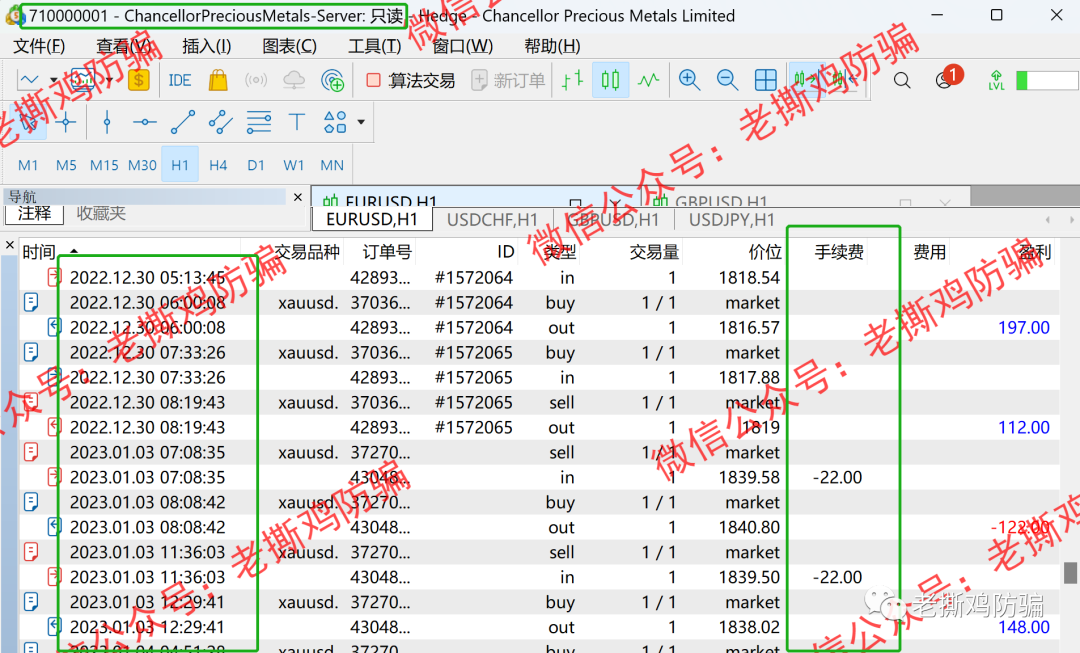The height and width of the screenshot is (653, 1080).
Task: Close the 导航 navigator panel
Action: (298, 197)
